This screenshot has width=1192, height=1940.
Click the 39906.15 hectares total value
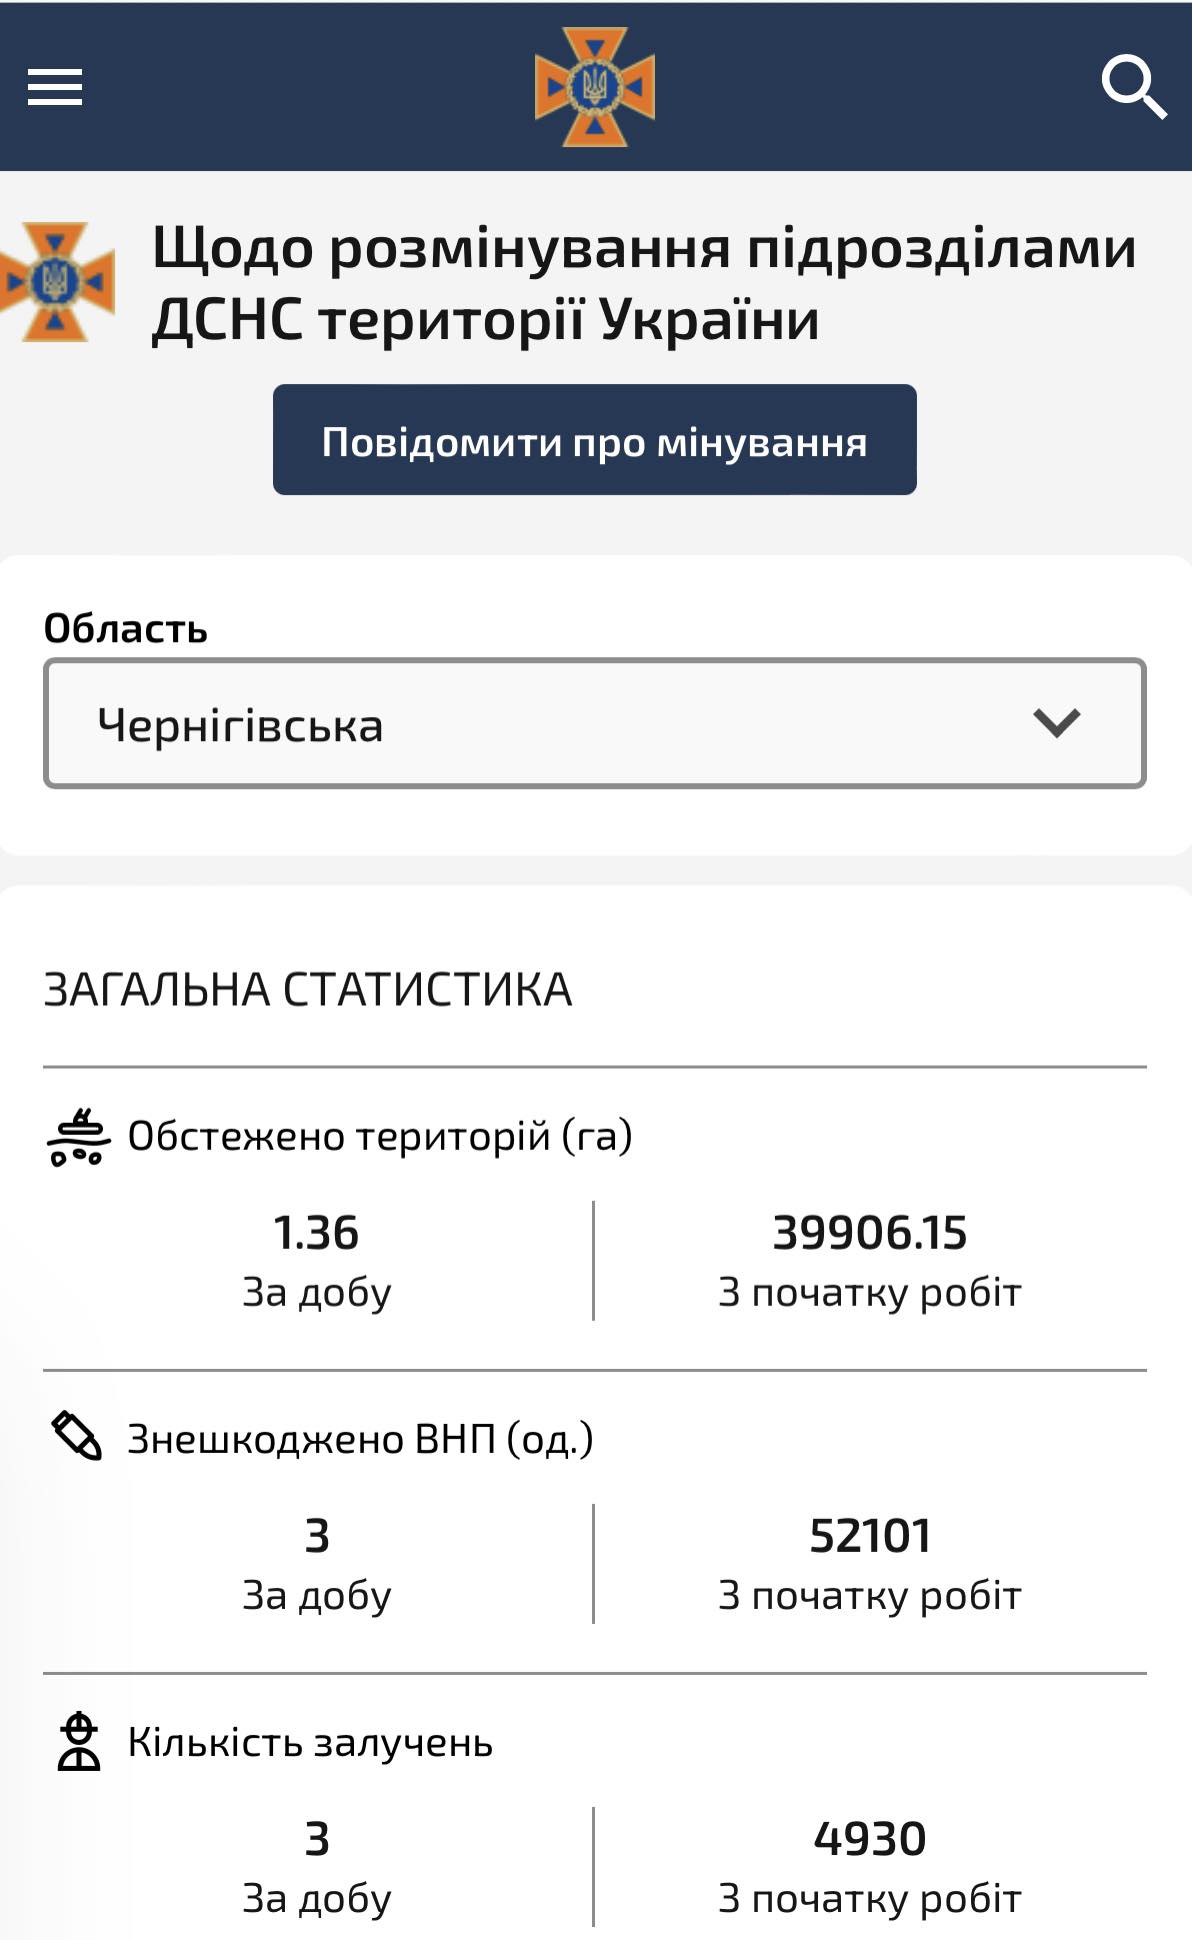(x=870, y=1233)
